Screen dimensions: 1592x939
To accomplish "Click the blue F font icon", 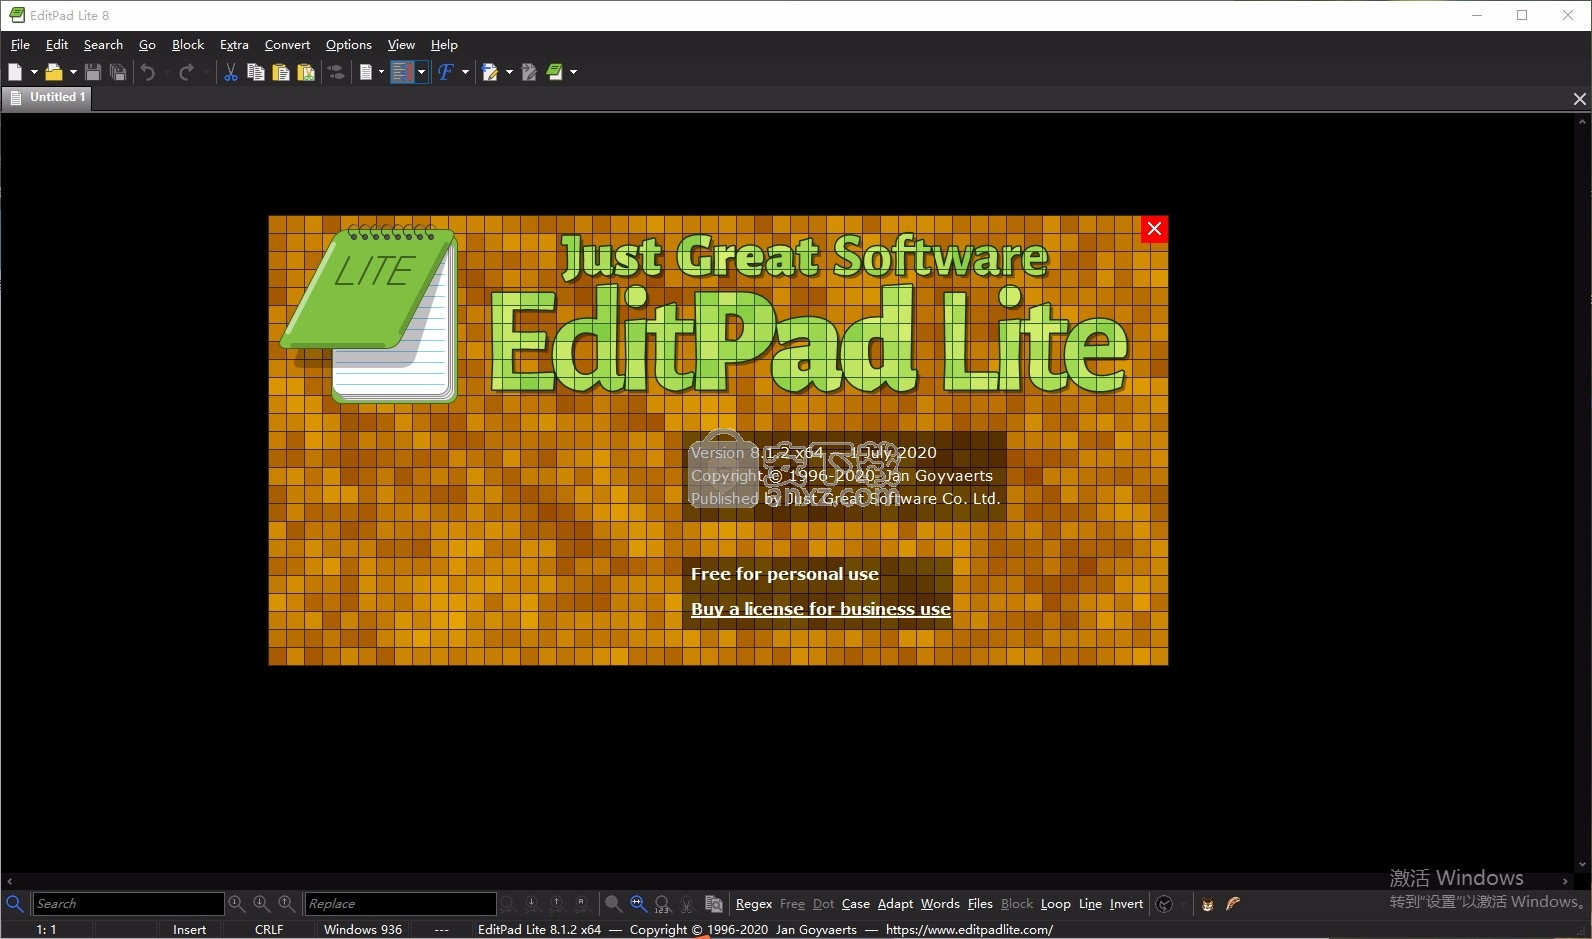I will tap(445, 72).
